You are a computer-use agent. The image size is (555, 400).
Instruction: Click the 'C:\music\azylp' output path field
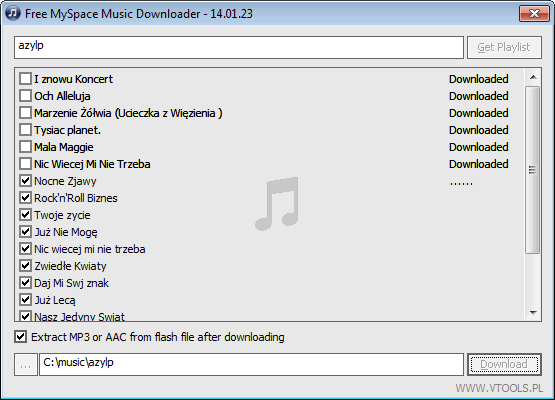(x=251, y=364)
